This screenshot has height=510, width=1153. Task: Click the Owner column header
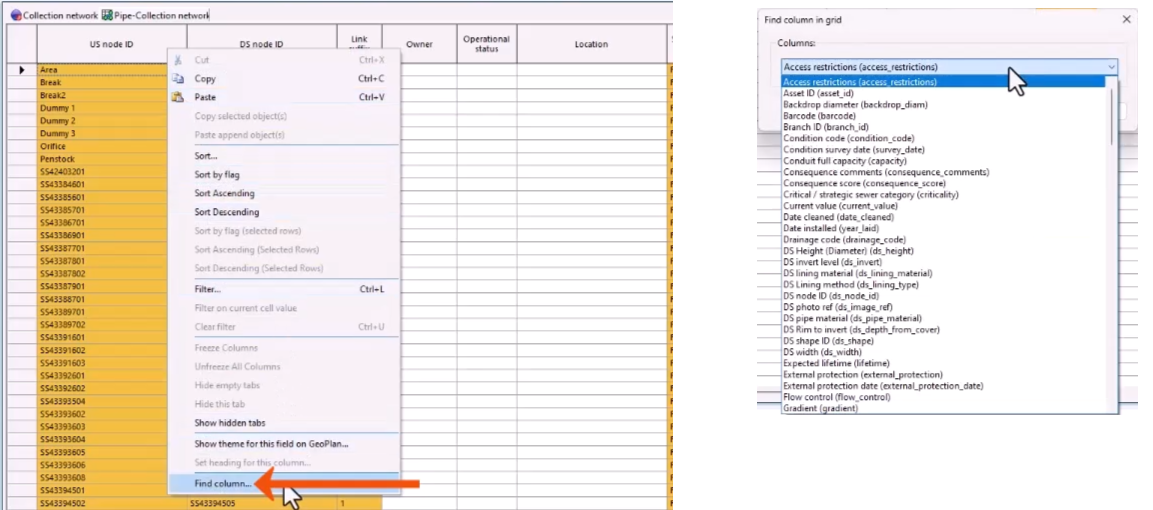click(419, 44)
